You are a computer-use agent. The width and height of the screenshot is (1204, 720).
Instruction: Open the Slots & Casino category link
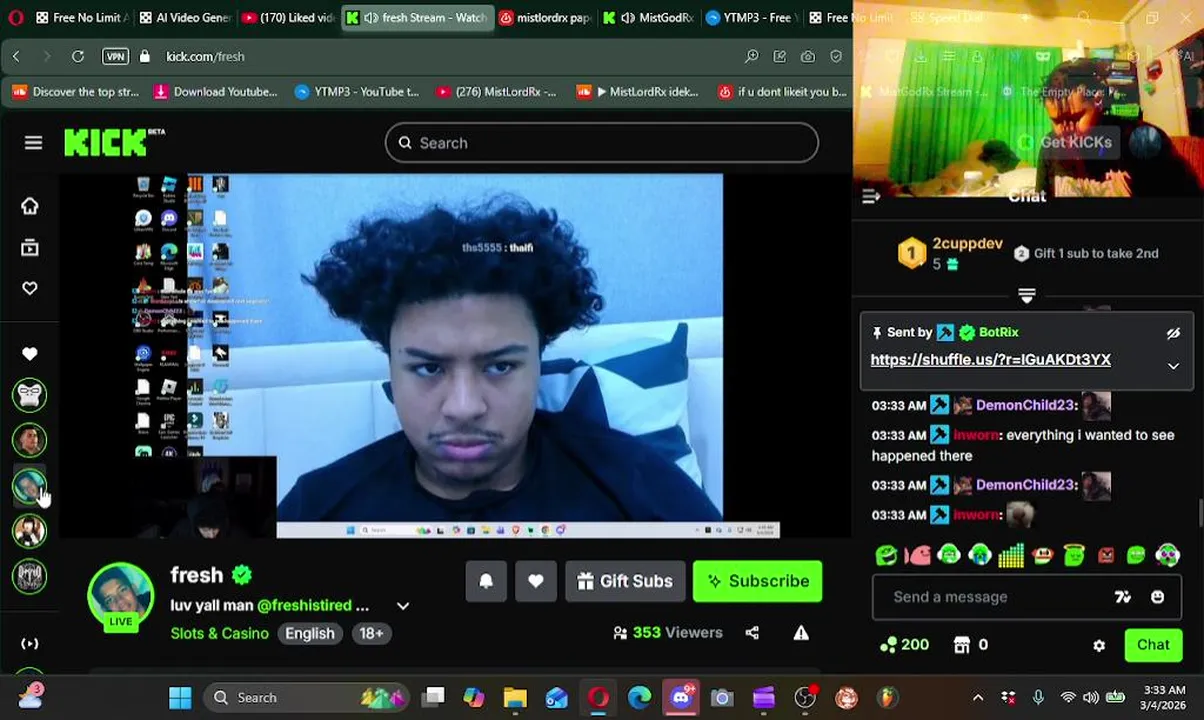point(219,633)
